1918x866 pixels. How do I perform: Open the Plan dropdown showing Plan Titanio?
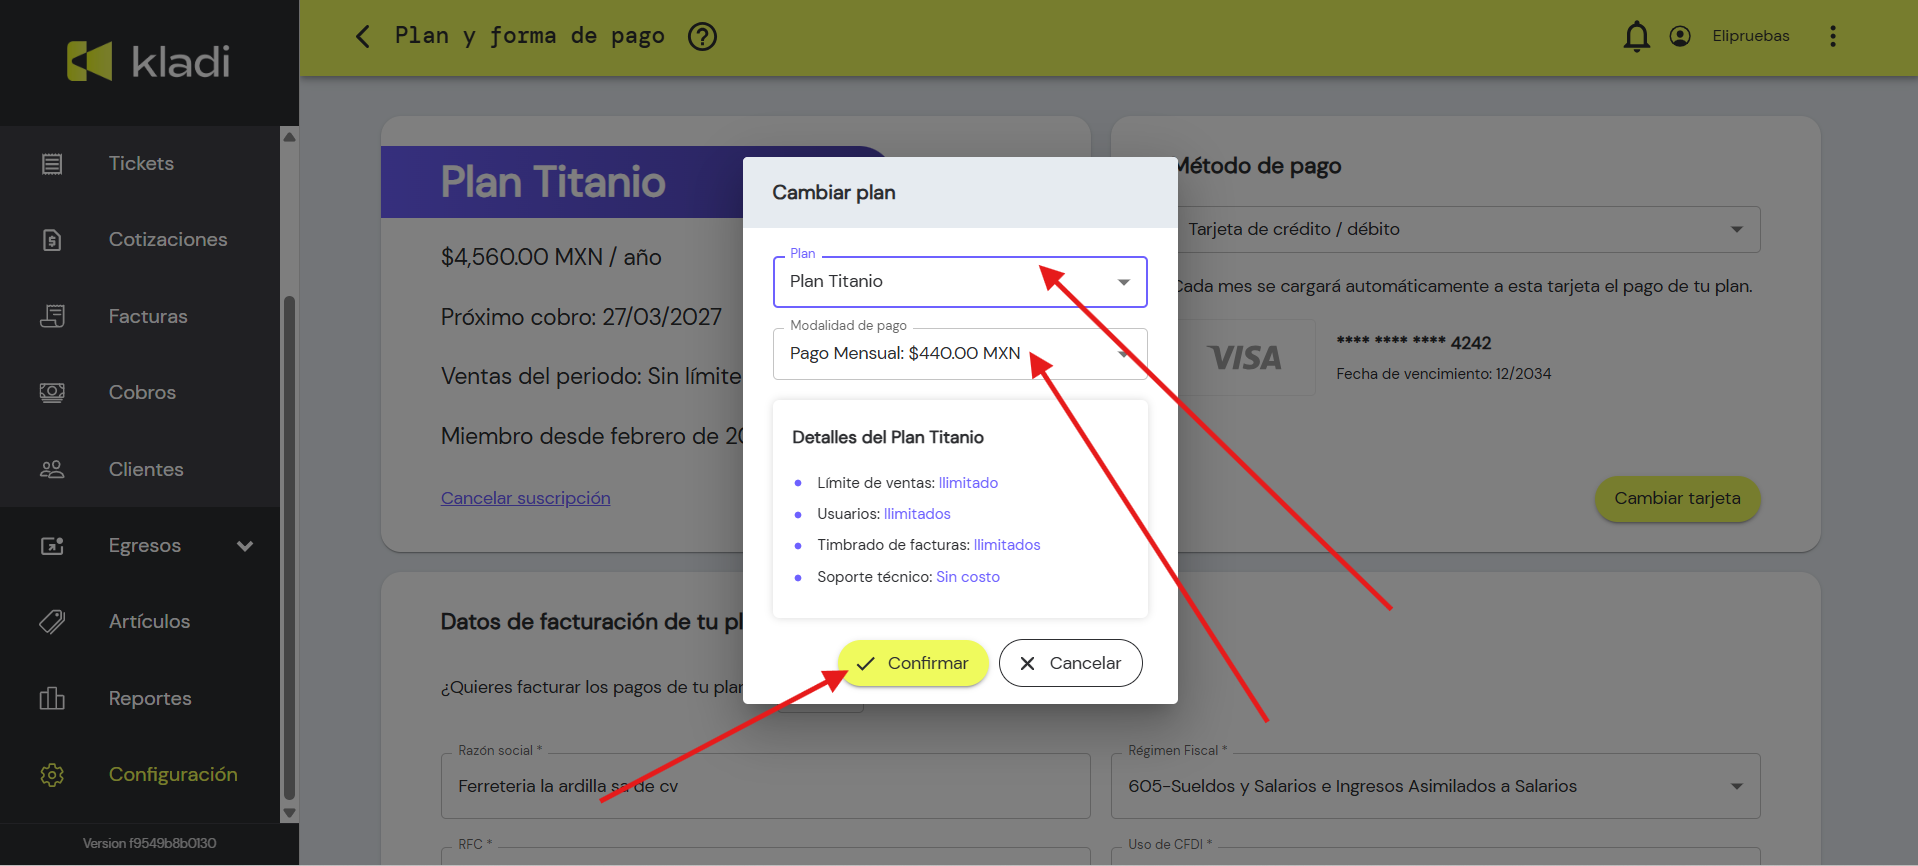(960, 282)
